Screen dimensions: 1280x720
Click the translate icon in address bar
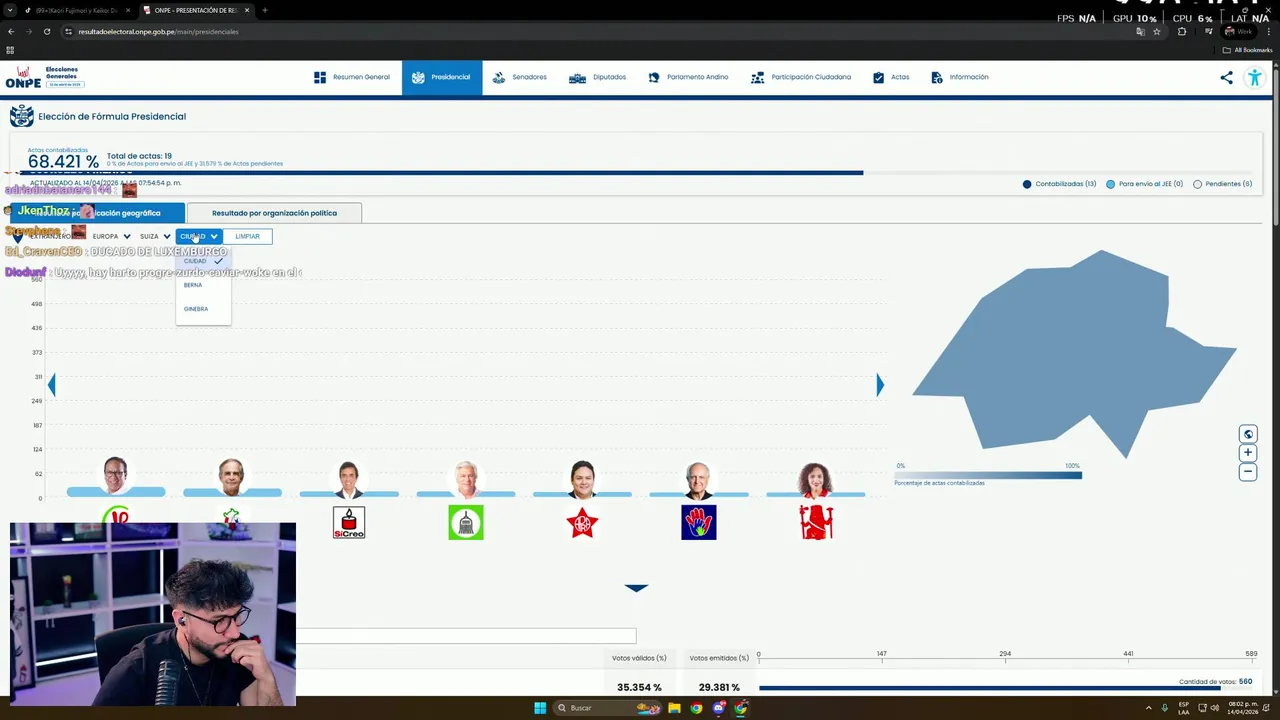(x=1140, y=31)
